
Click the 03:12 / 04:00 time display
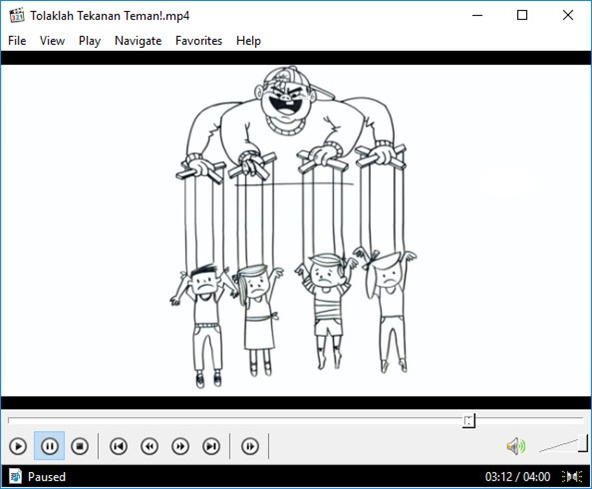tap(518, 477)
